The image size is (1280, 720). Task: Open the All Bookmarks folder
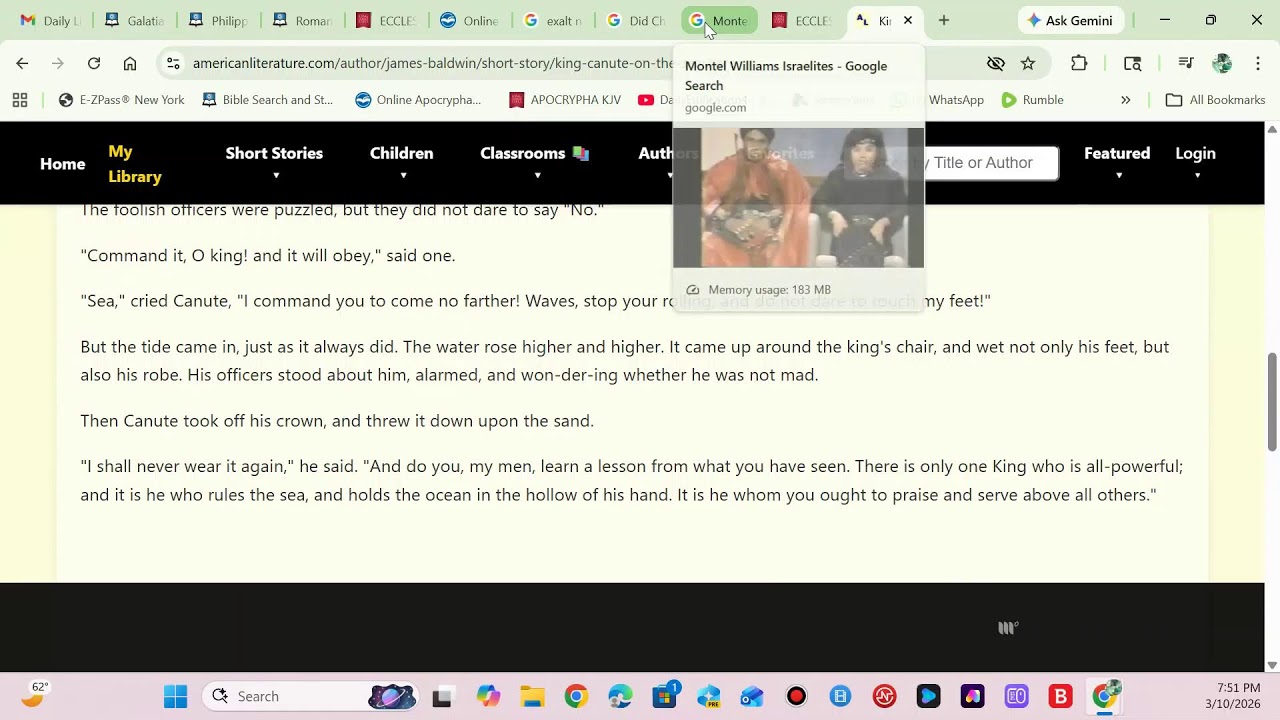[x=1215, y=100]
